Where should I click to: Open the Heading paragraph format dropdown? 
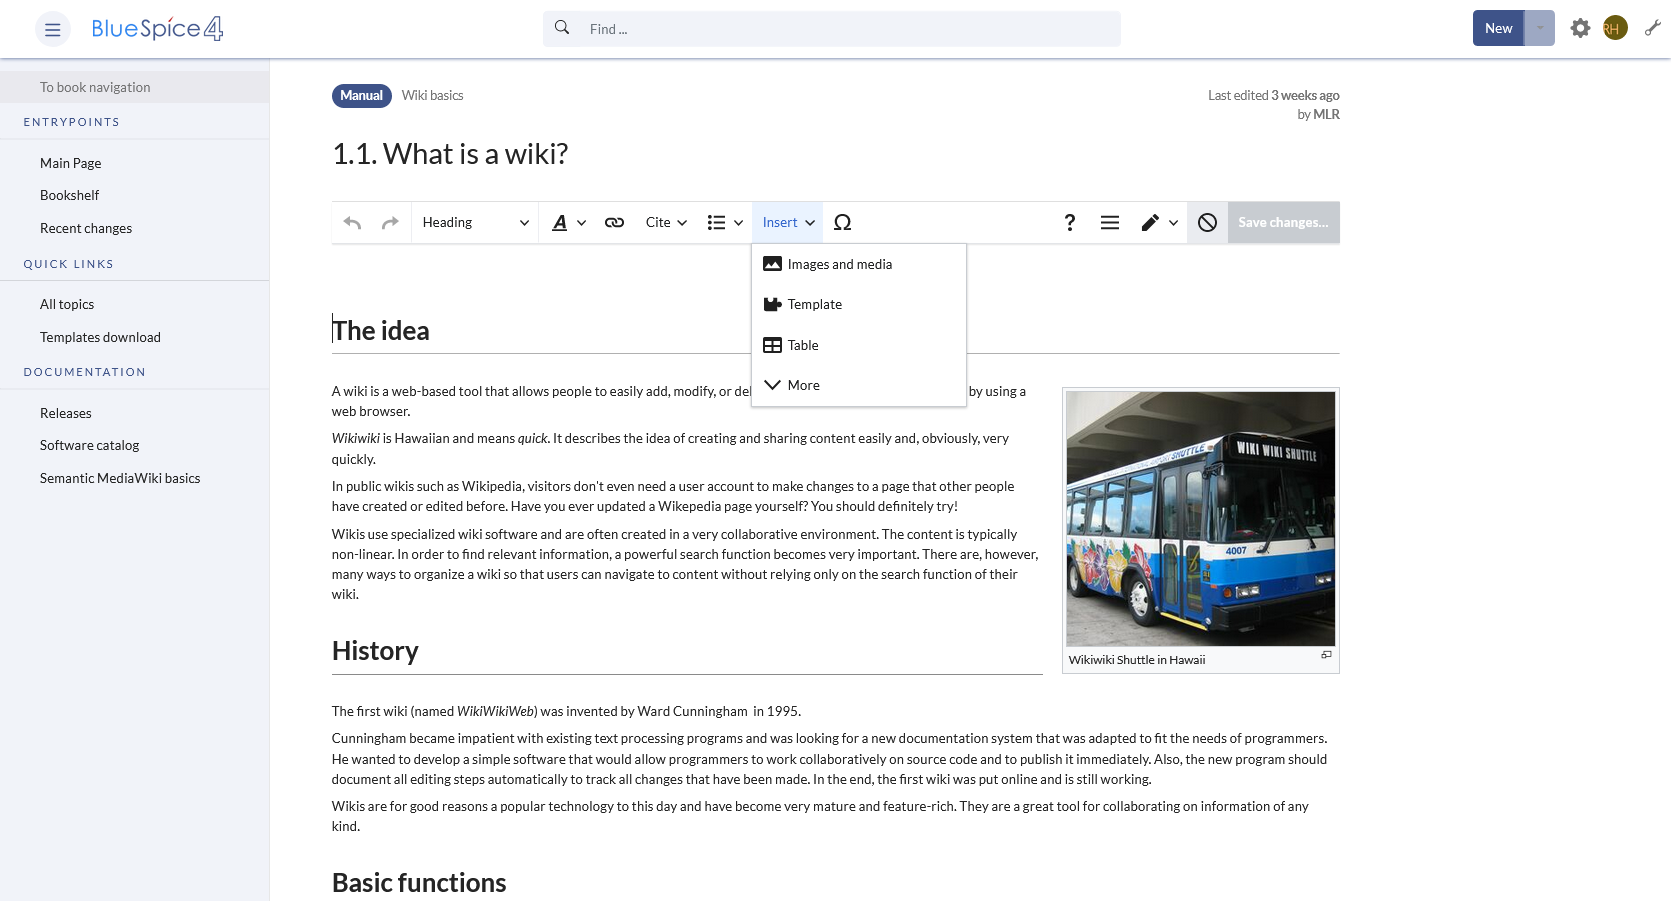[x=475, y=223]
